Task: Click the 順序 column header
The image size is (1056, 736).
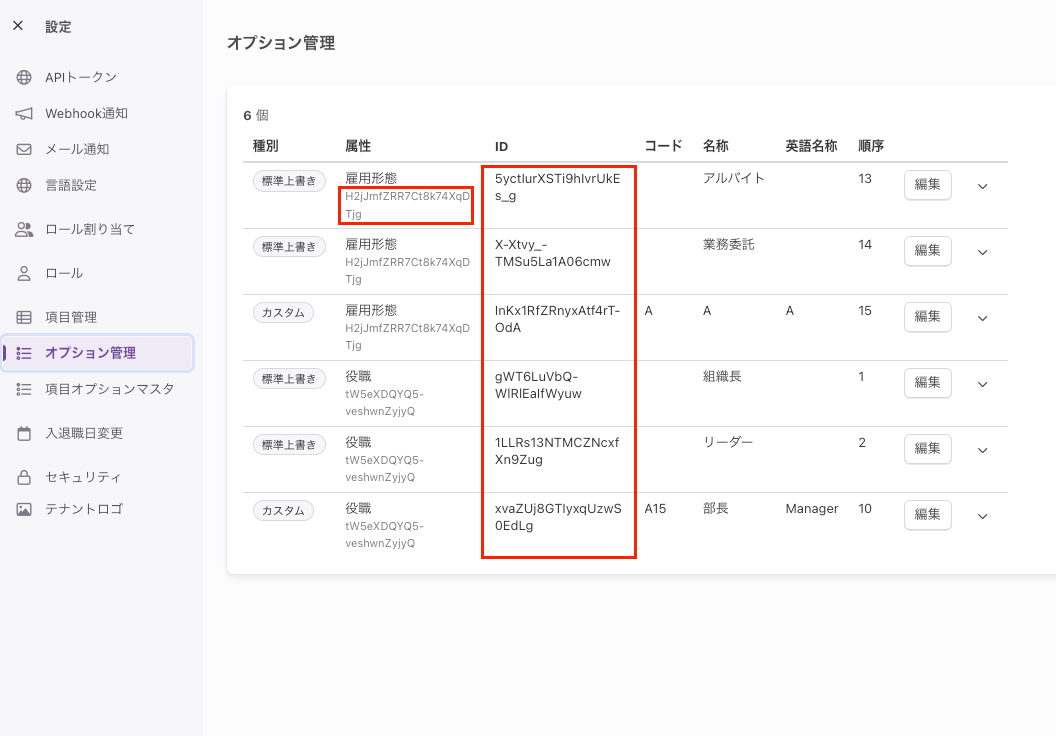Action: coord(871,146)
